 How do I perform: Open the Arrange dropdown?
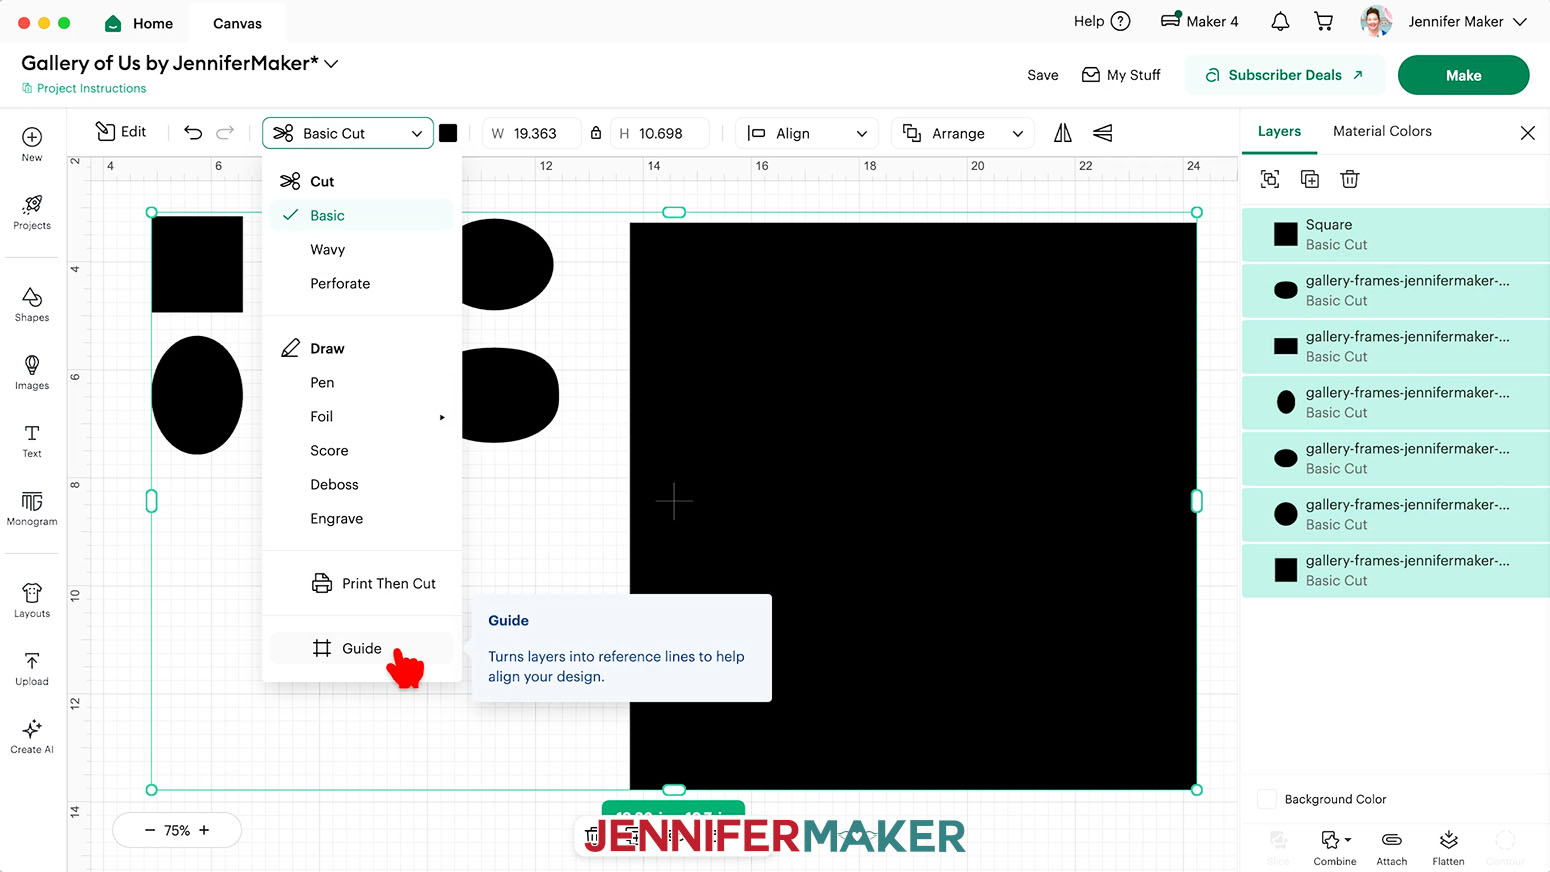click(964, 133)
